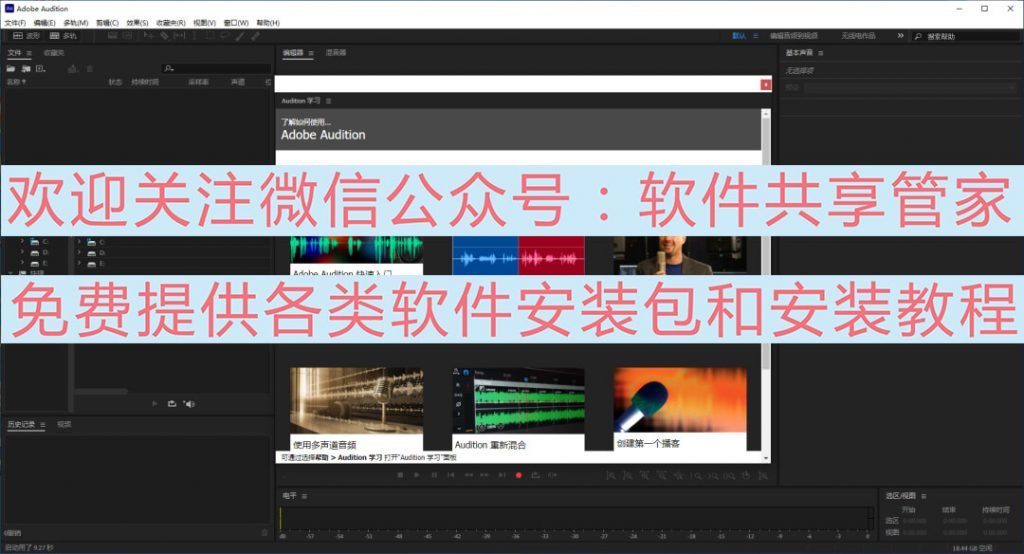Viewport: 1024px width, 554px height.
Task: Select the 编辑音频到视频 workspace
Action: 793,36
